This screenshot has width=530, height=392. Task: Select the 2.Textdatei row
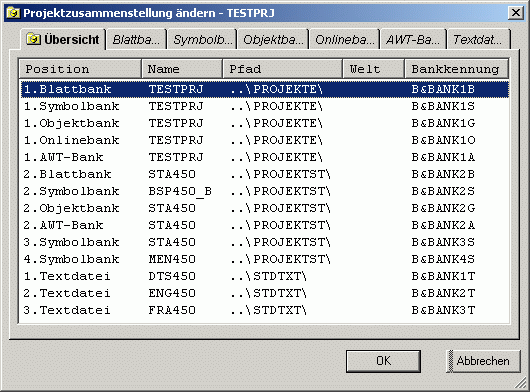[265, 293]
